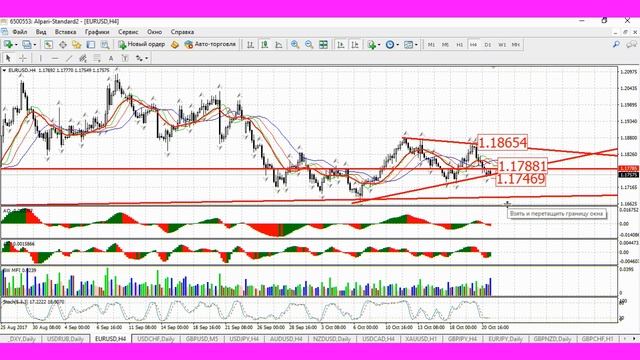Viewport: 640px width, 360px height.
Task: Expand the Indicators dropdown arrow
Action: [x=379, y=45]
